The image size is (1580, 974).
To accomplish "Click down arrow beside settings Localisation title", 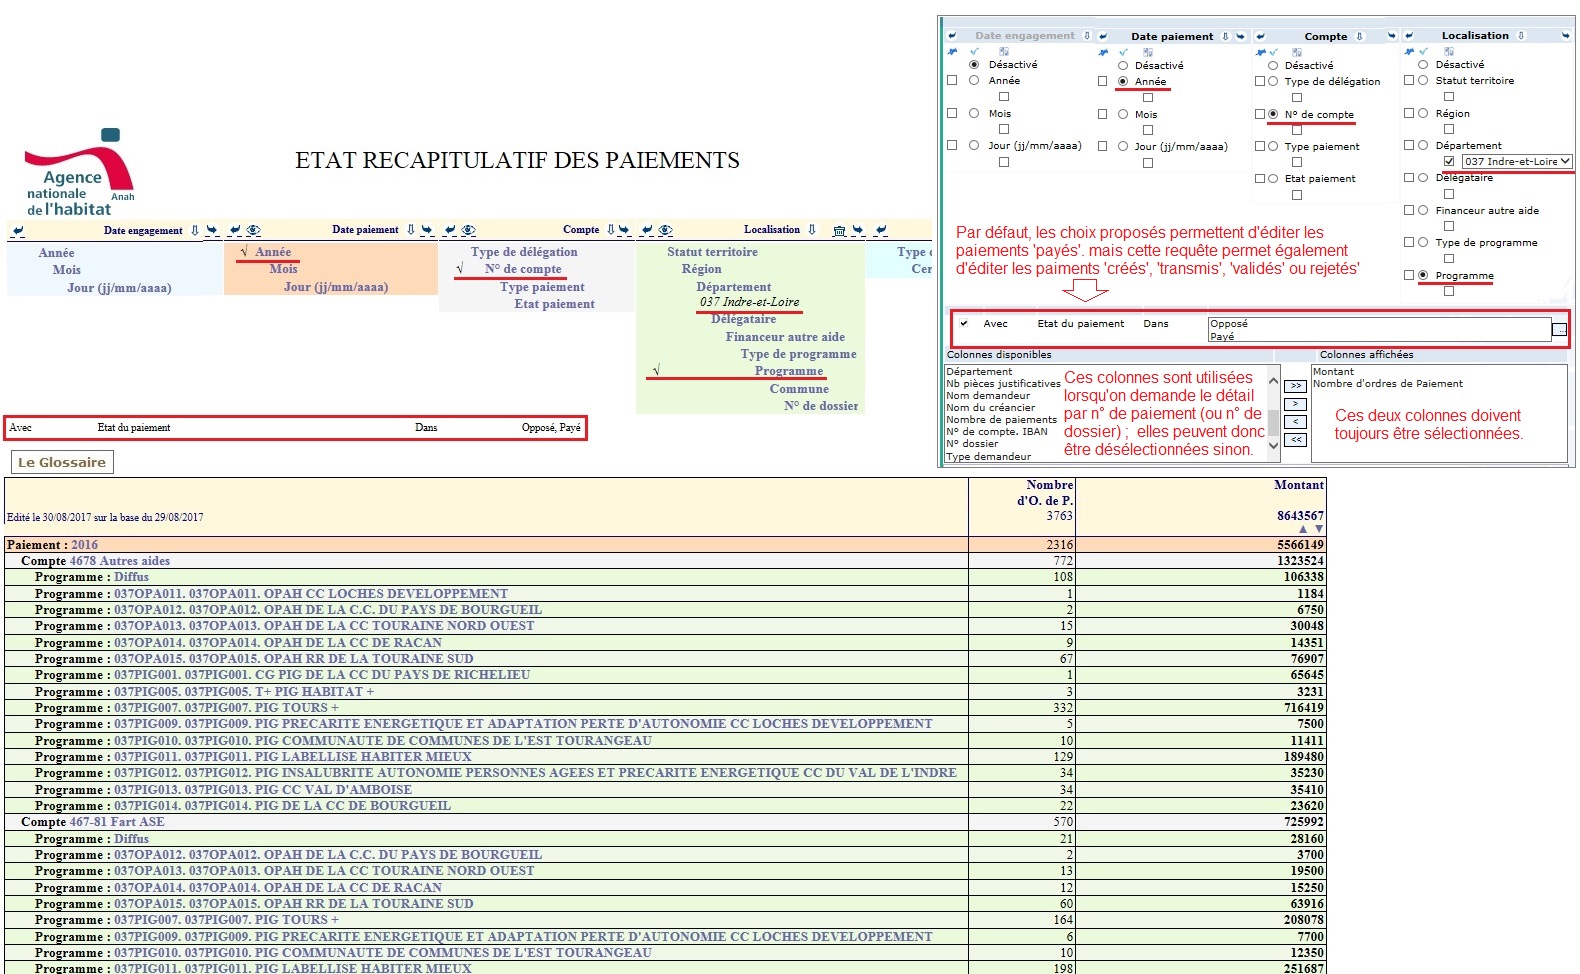I will point(1521,35).
